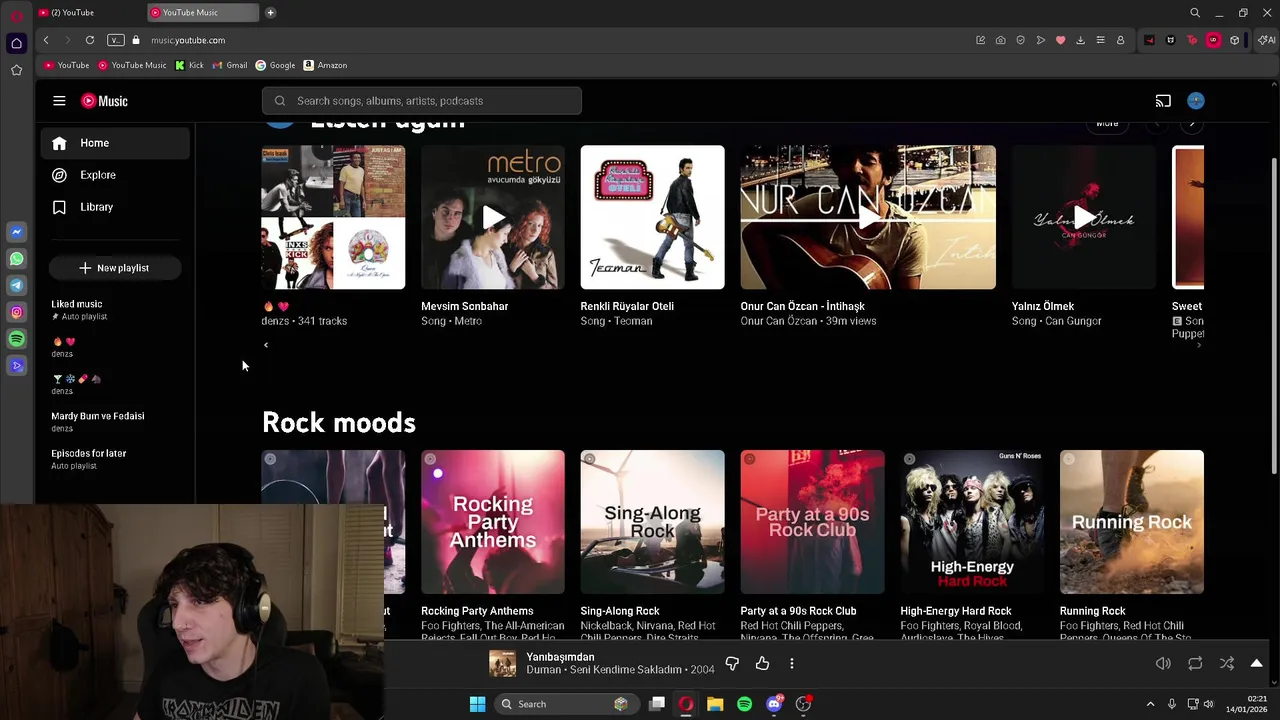Open Telegram in Opera sidebar

pos(16,286)
